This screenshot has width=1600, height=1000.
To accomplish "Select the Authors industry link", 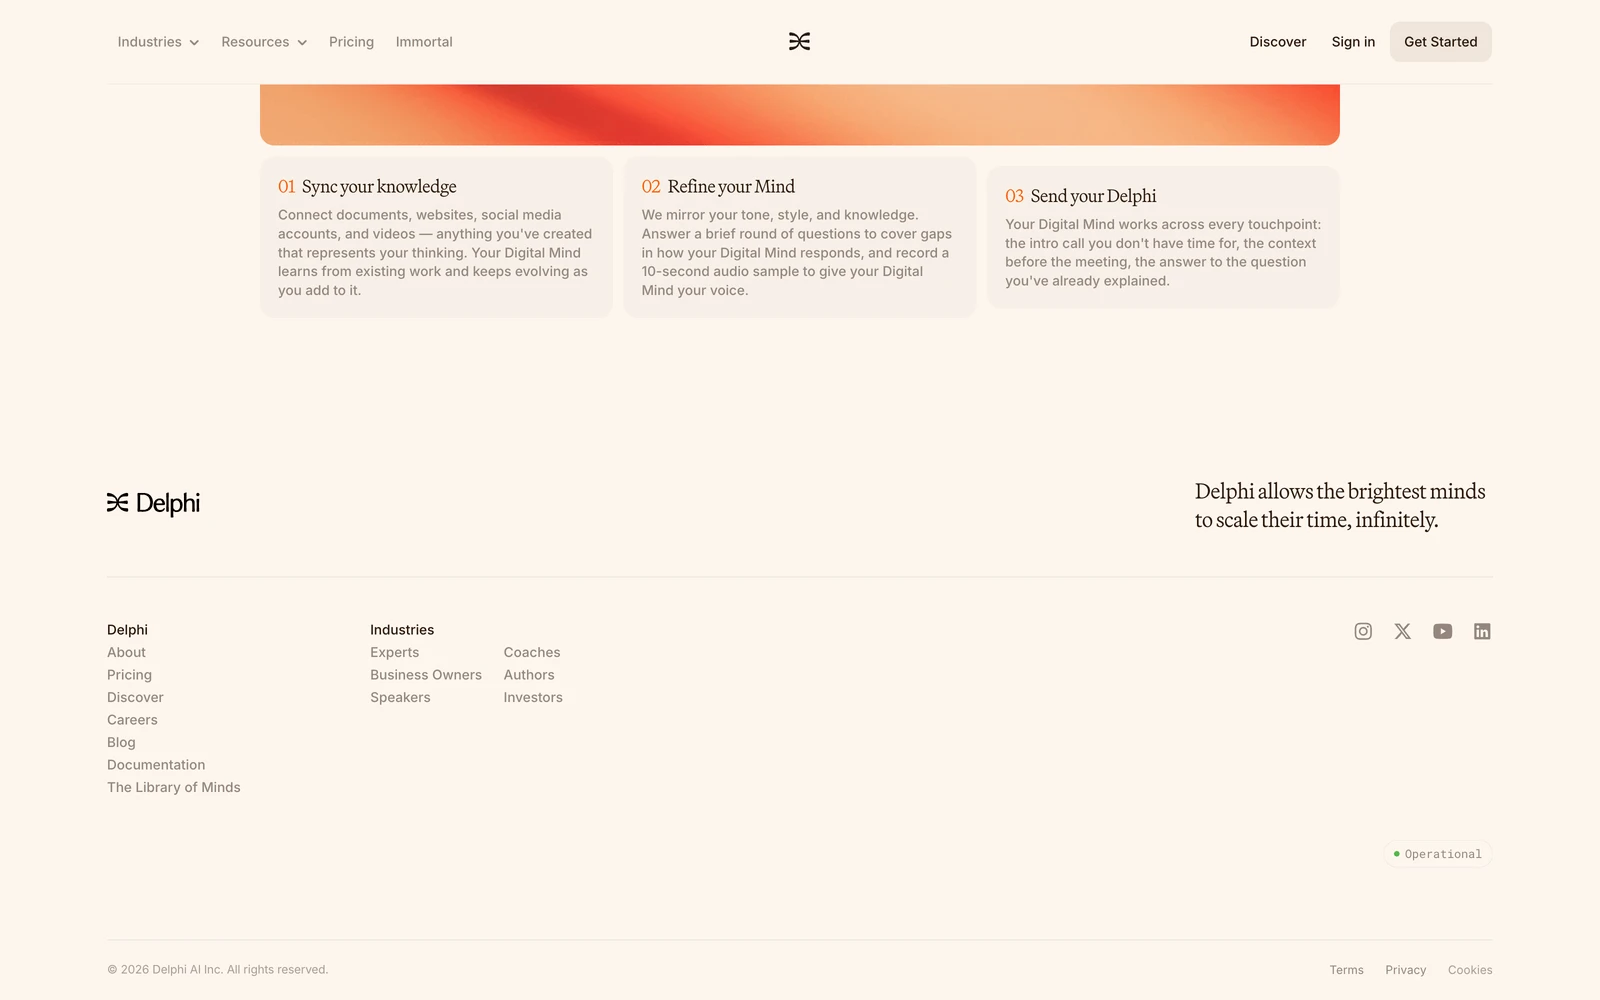I will click(529, 675).
